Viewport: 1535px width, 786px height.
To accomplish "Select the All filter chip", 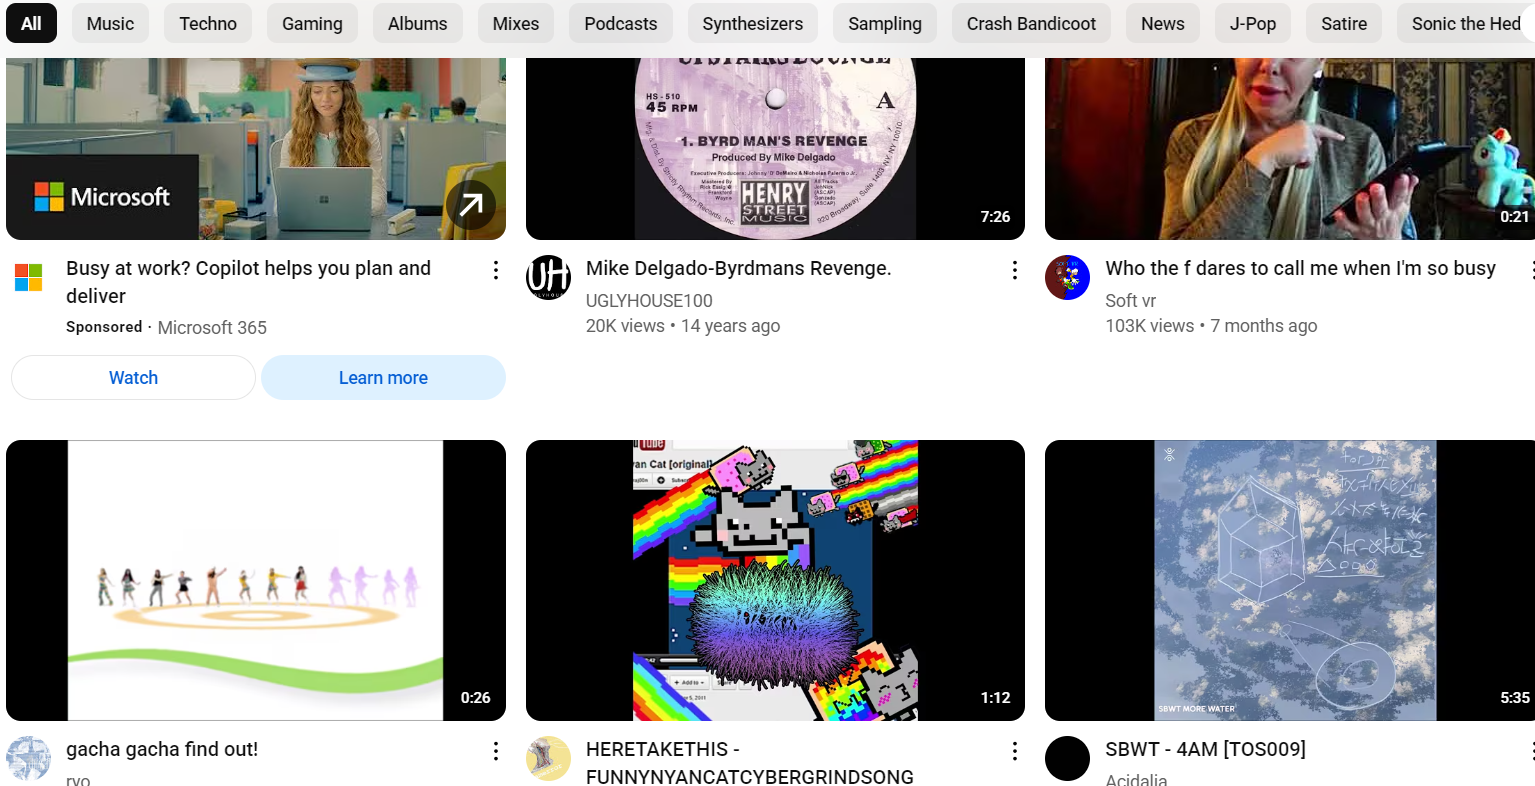I will click(31, 23).
